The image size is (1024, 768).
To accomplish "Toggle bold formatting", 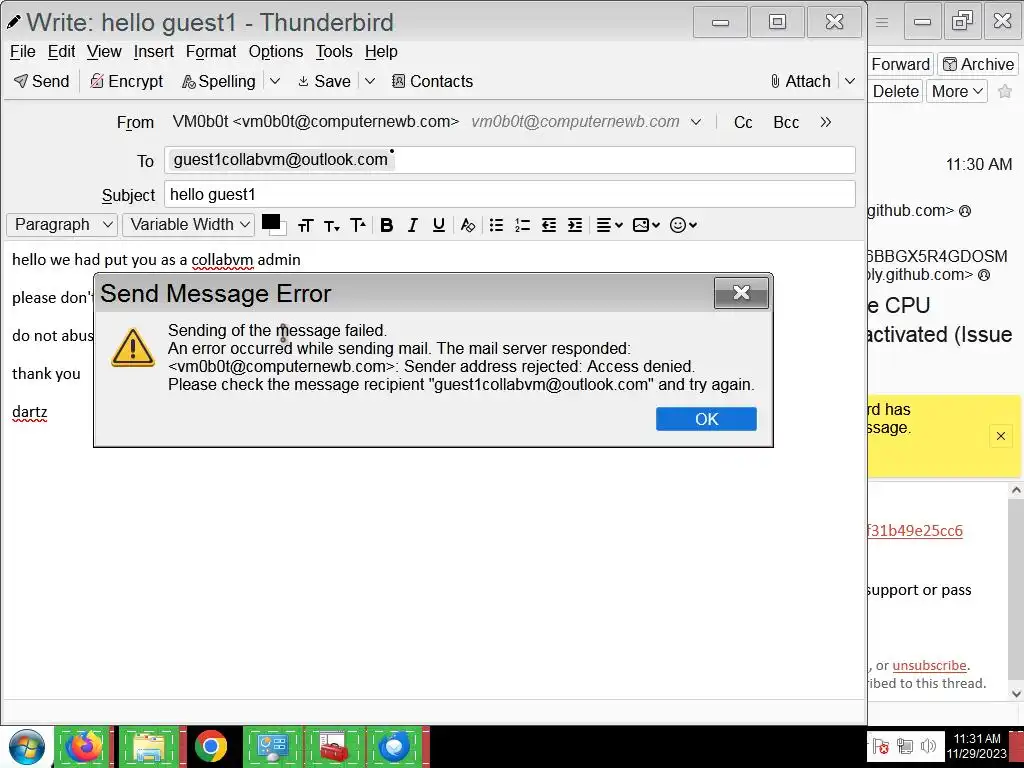I will [387, 225].
